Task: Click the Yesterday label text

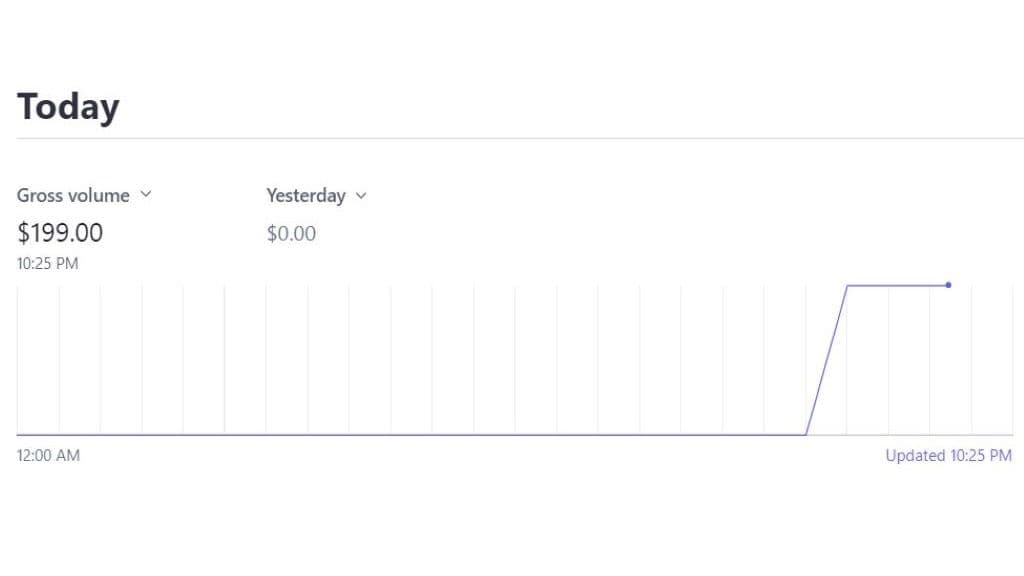Action: 306,196
